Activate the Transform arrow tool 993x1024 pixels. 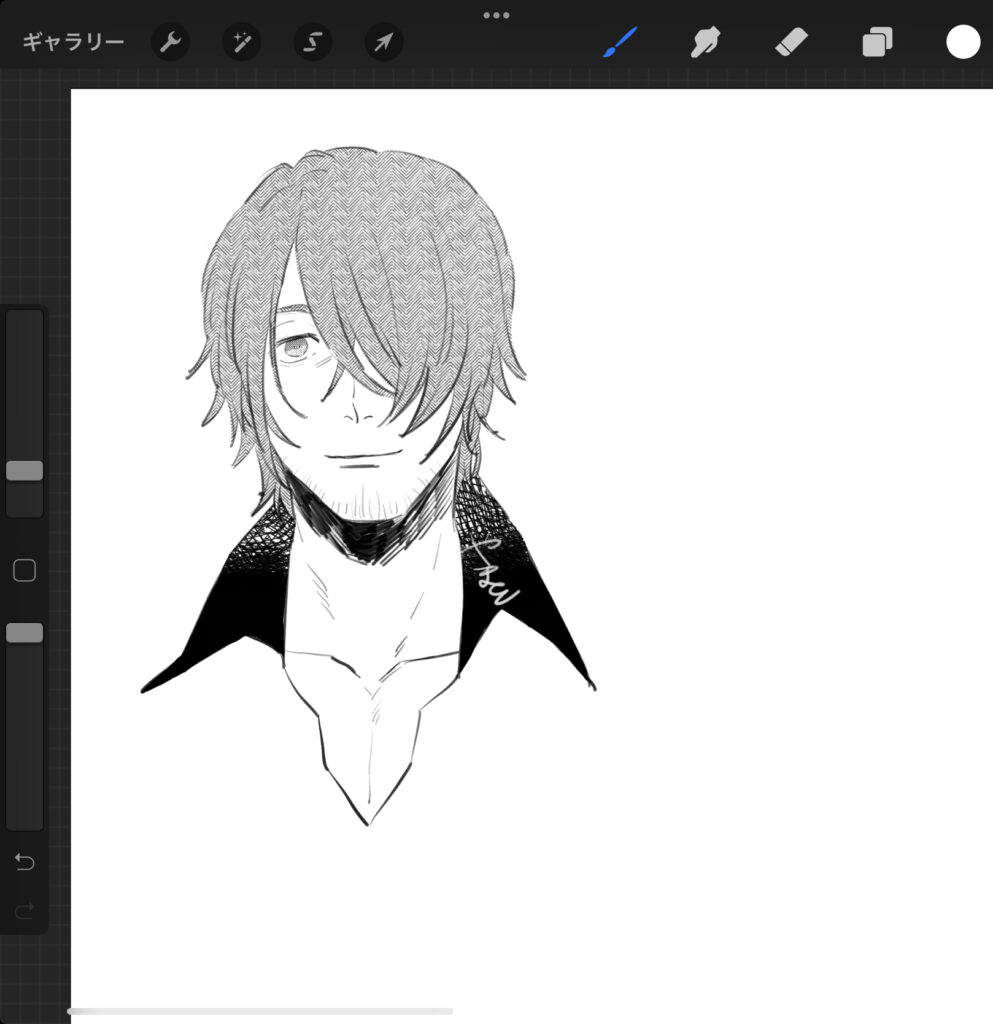384,43
